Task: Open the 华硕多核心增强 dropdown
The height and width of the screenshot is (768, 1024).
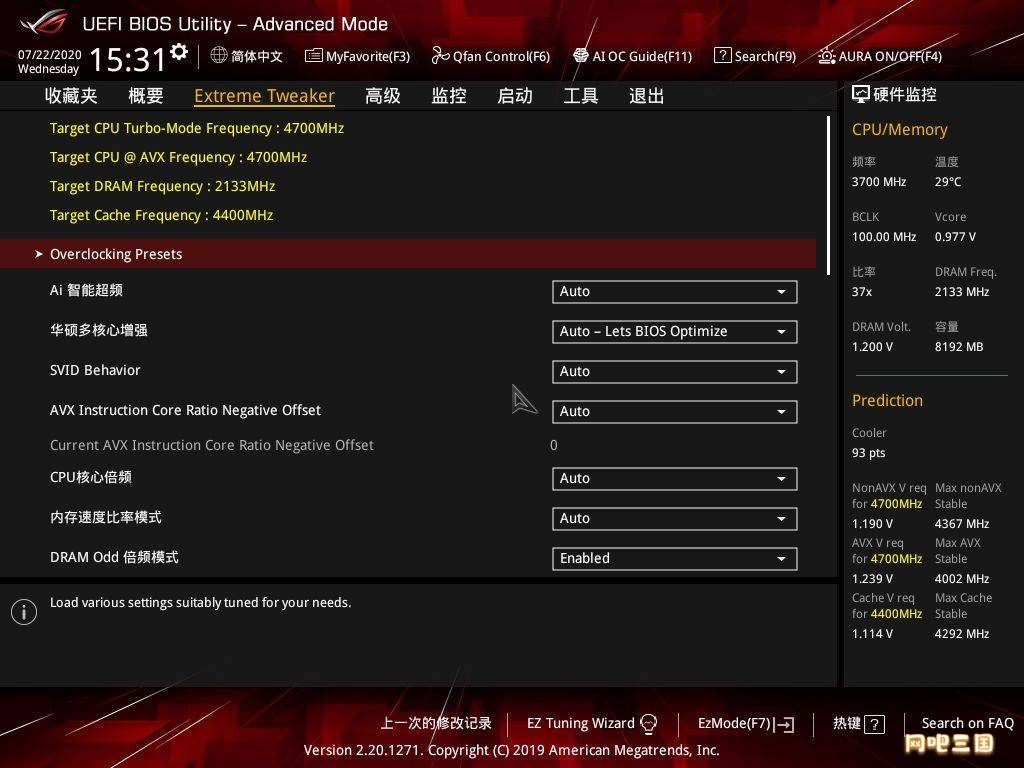Action: [x=675, y=332]
